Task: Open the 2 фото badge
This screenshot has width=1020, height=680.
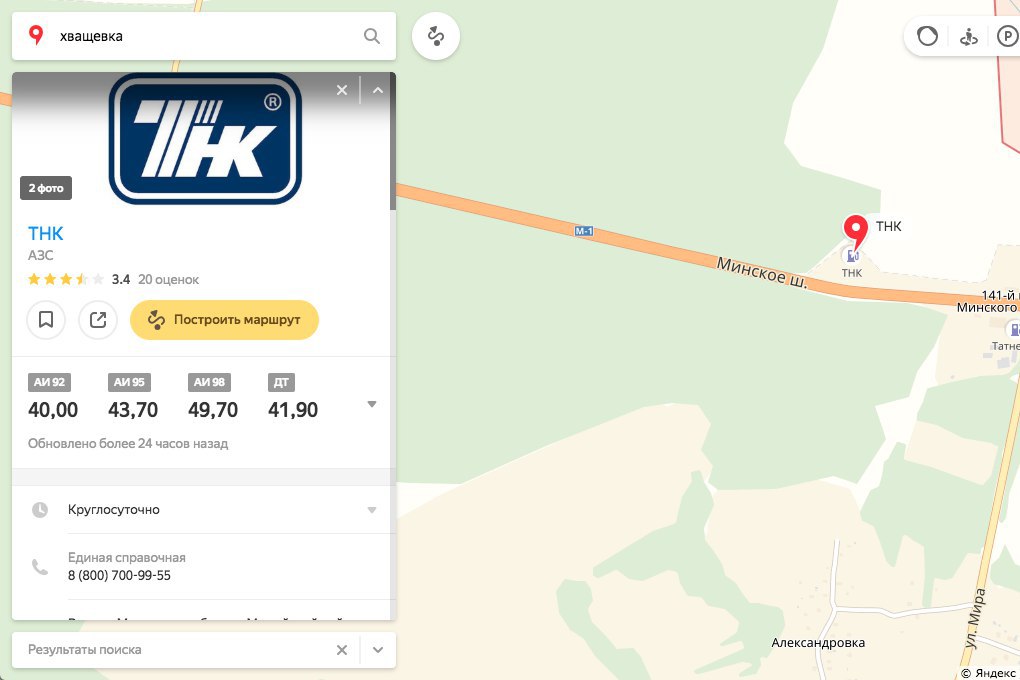Action: (x=46, y=188)
